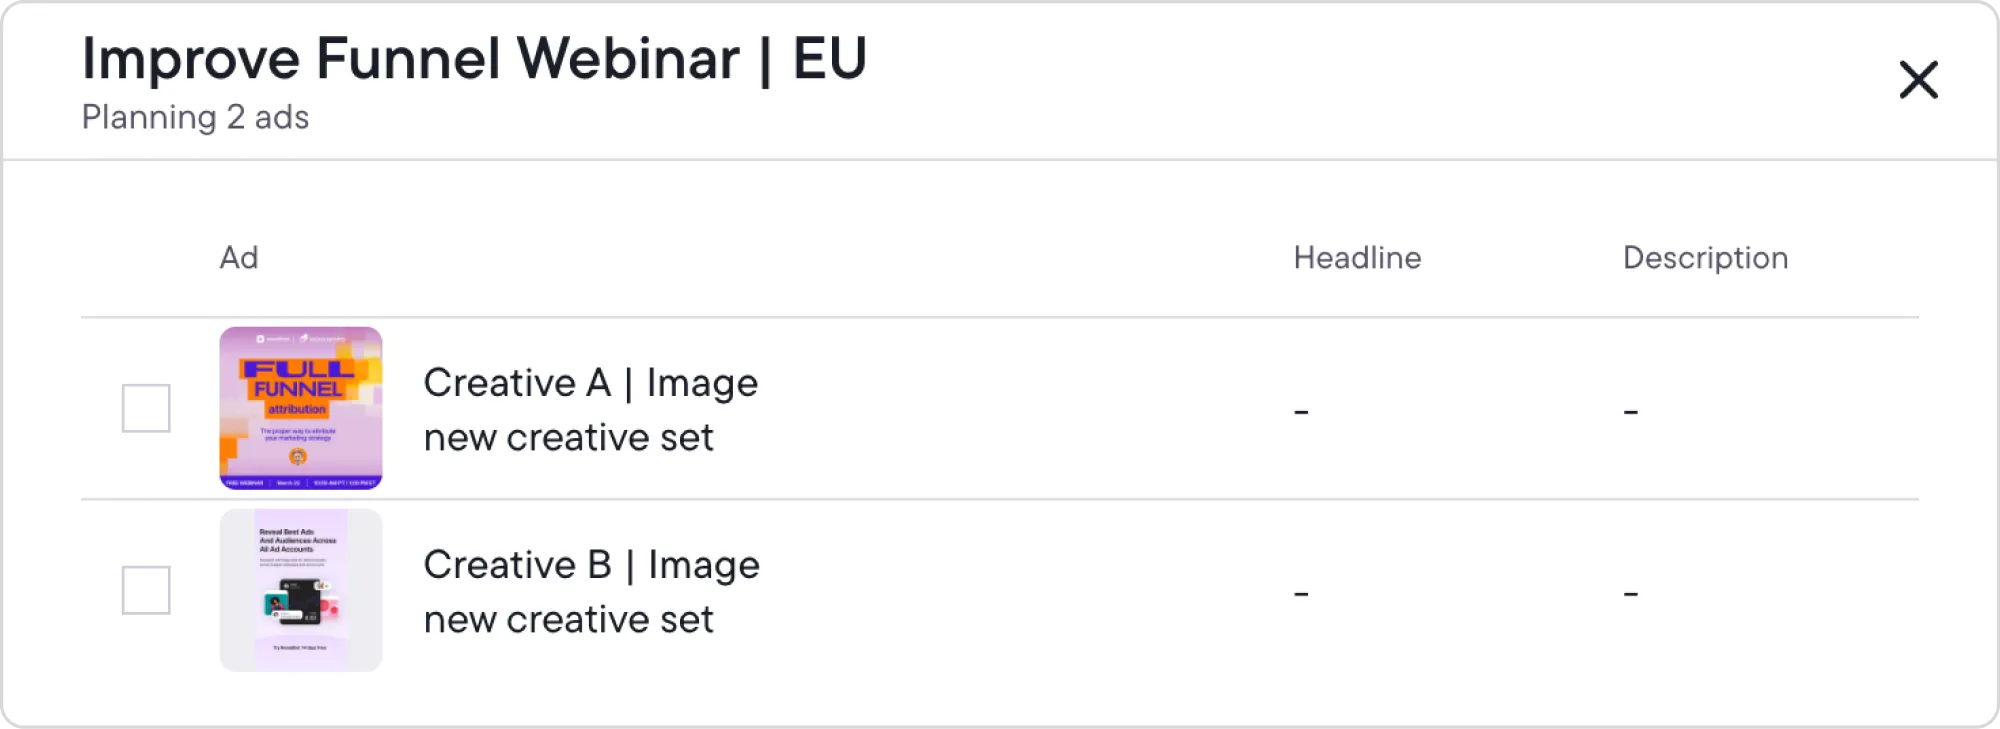Select the Creative A | Image ad name
The width and height of the screenshot is (2000, 729).
592,382
